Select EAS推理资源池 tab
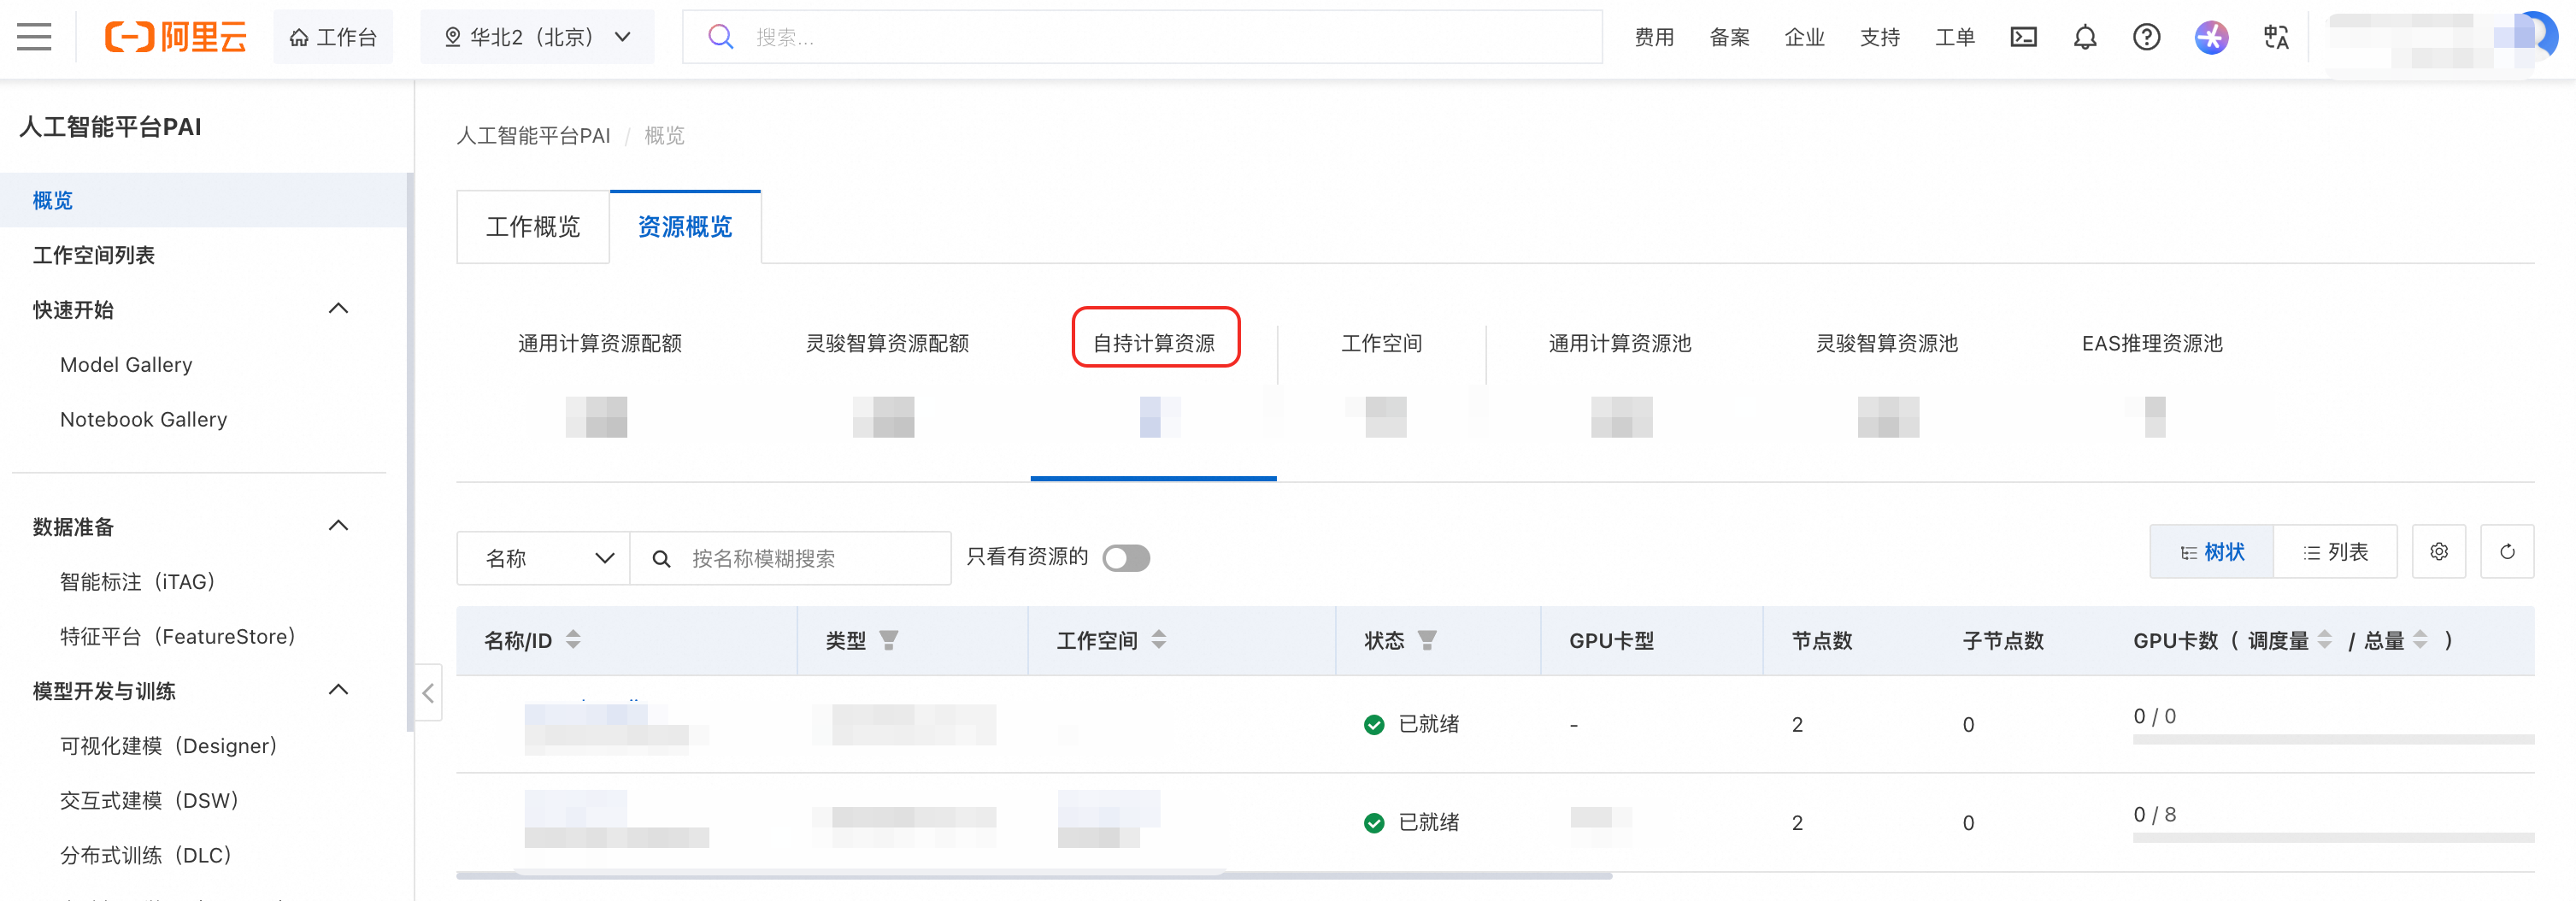Image resolution: width=2576 pixels, height=901 pixels. coord(2152,344)
